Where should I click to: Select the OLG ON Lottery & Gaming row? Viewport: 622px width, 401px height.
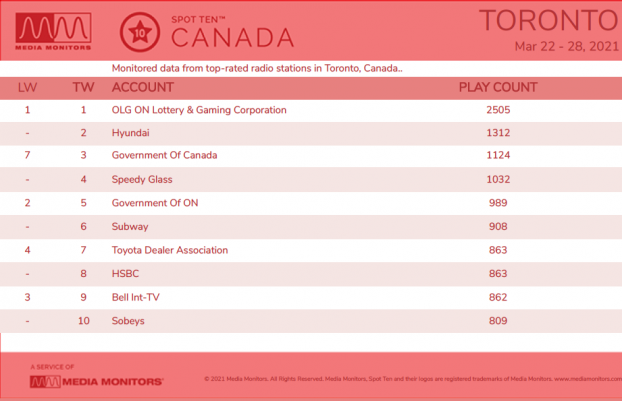[311, 110]
